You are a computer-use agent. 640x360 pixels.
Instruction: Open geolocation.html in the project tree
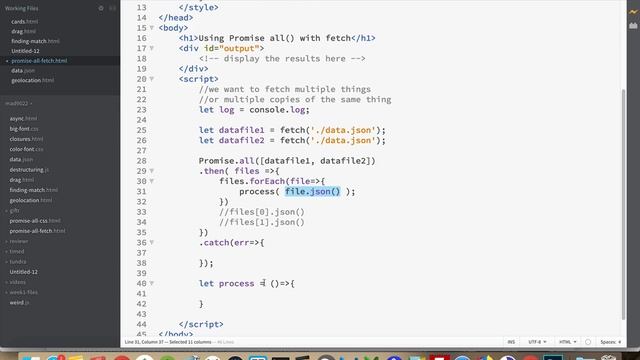click(x=31, y=200)
